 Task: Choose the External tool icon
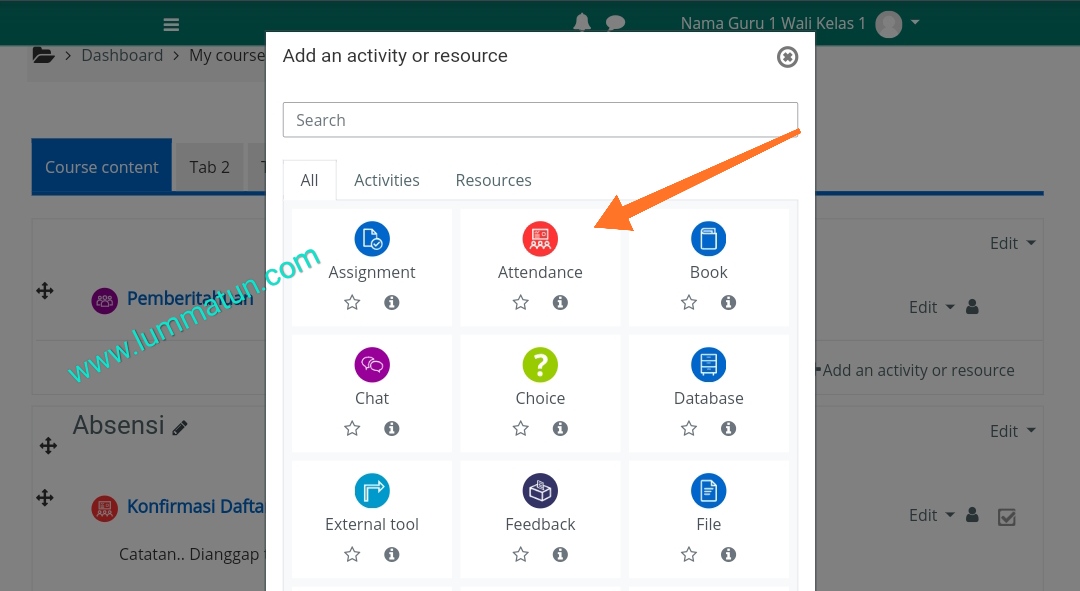tap(372, 491)
